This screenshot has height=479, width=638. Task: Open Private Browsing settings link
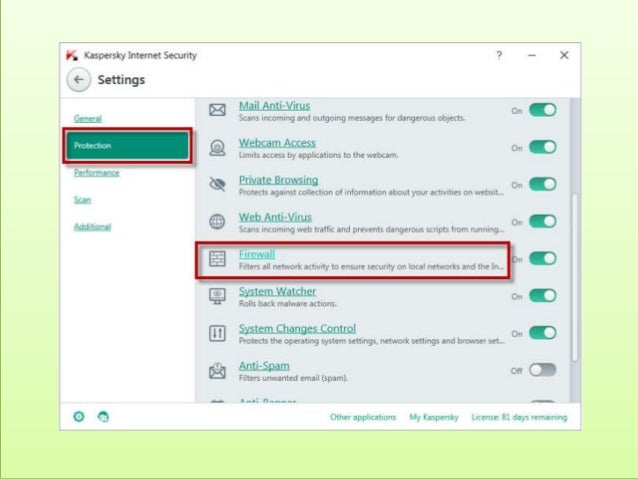(278, 180)
